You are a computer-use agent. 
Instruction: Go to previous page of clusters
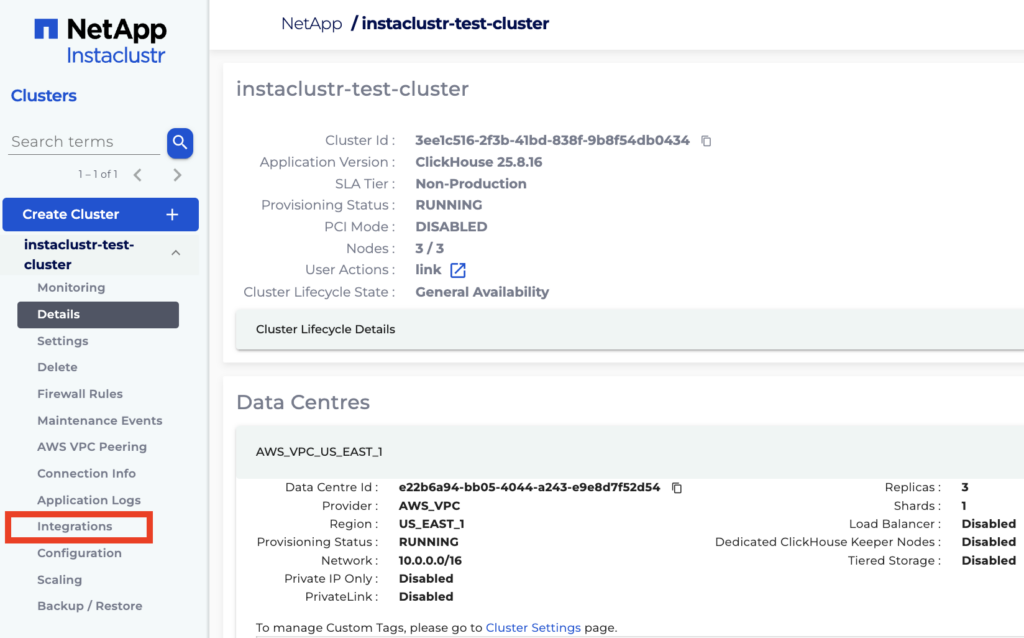point(138,175)
